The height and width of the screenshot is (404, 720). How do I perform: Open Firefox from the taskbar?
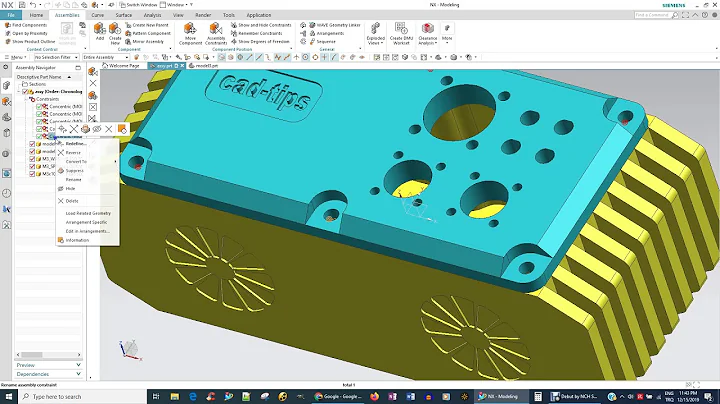(x=374, y=397)
